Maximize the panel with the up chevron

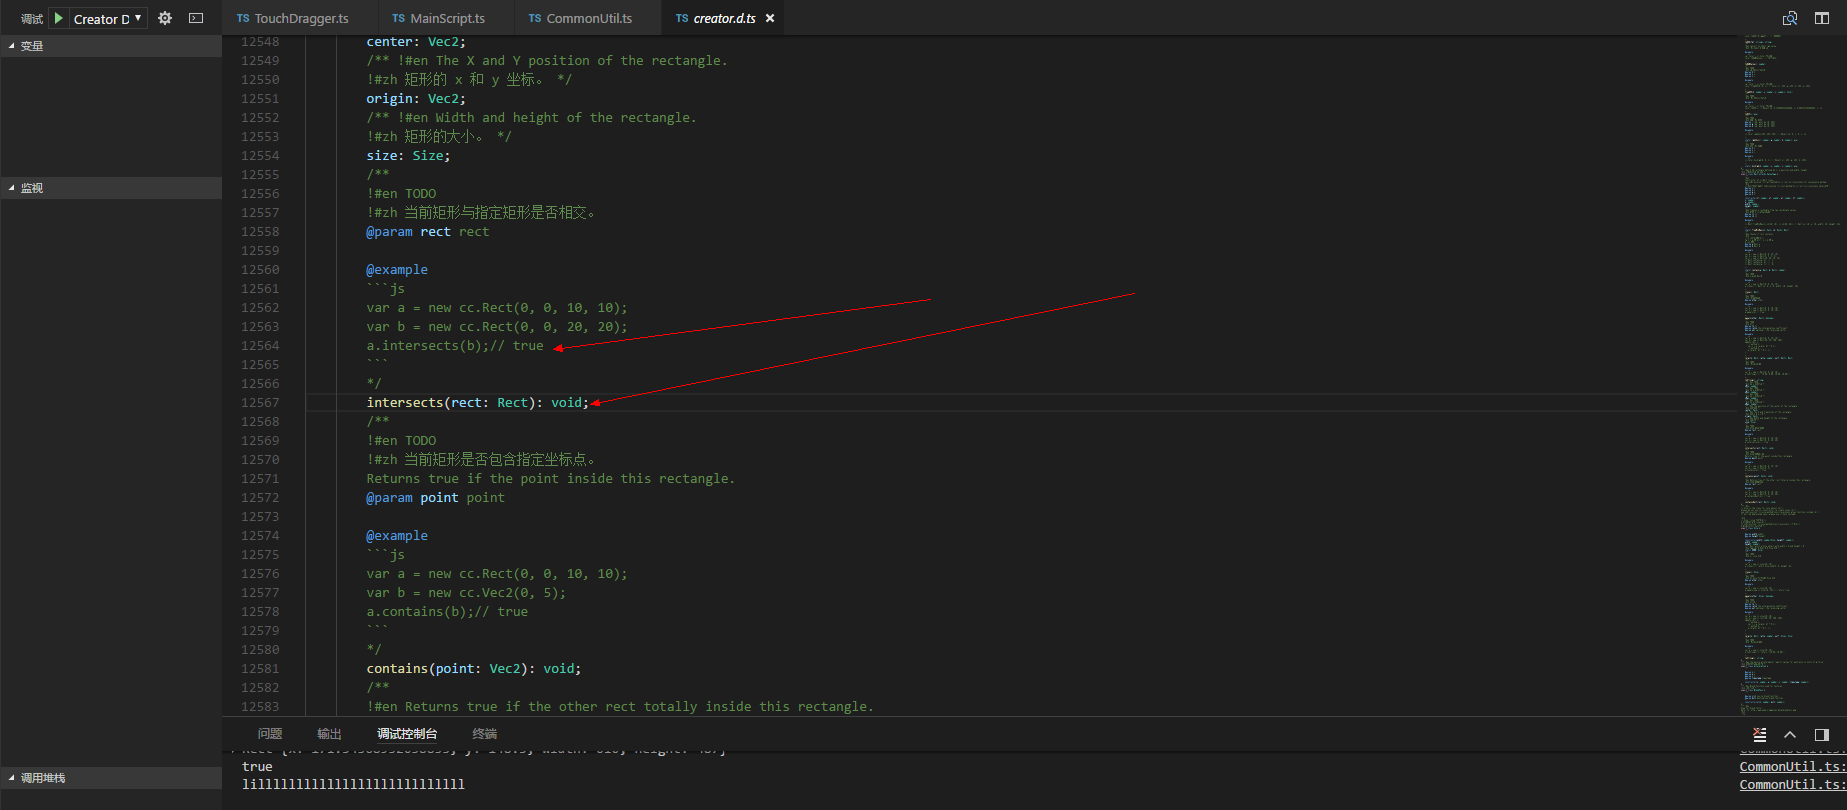point(1790,734)
